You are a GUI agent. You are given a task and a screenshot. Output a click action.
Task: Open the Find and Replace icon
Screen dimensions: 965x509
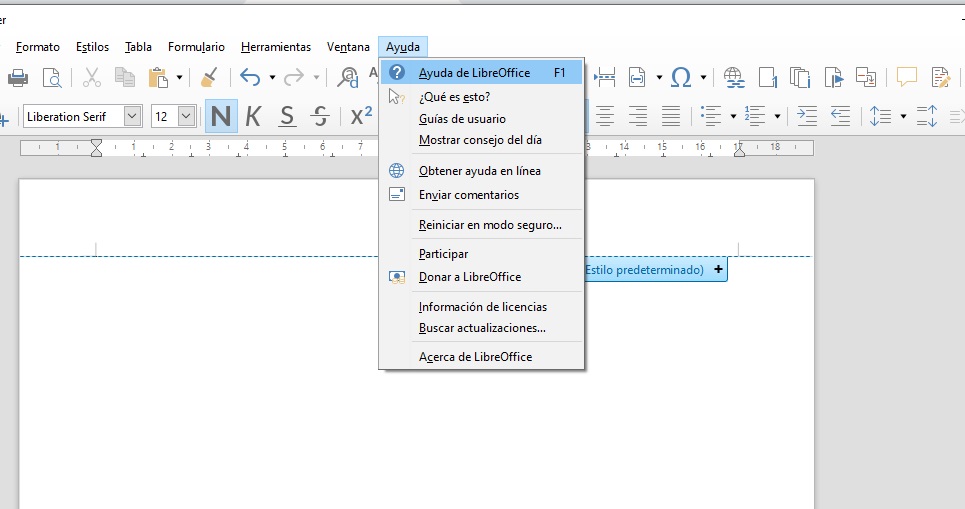[348, 78]
